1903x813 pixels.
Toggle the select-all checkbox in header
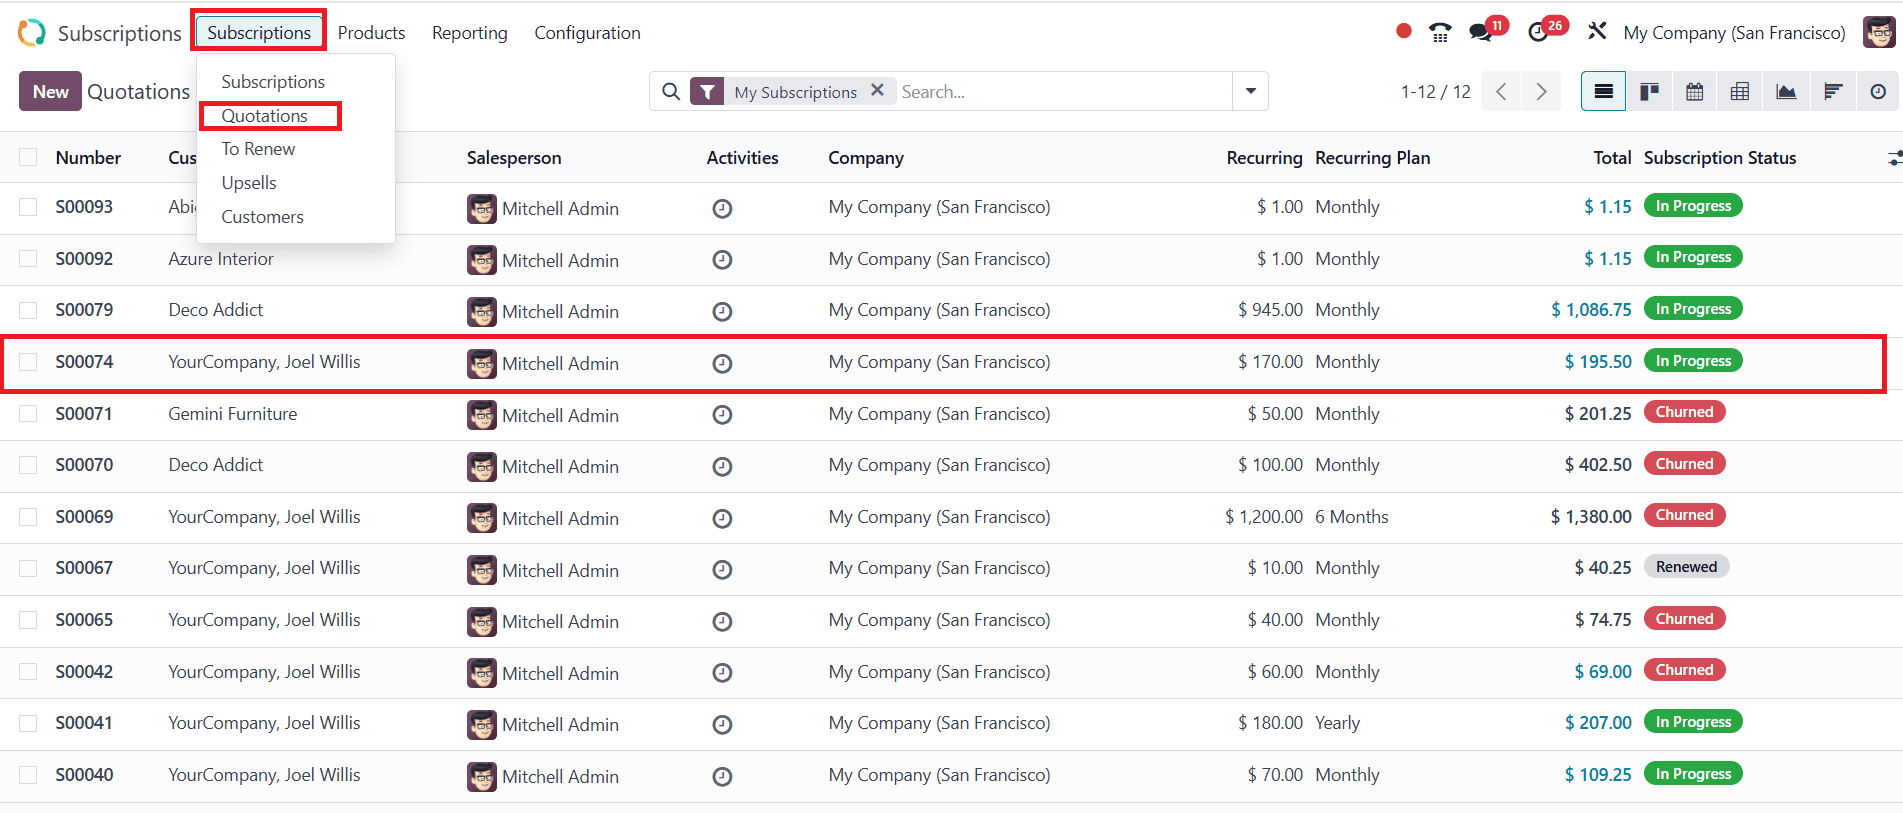point(28,157)
